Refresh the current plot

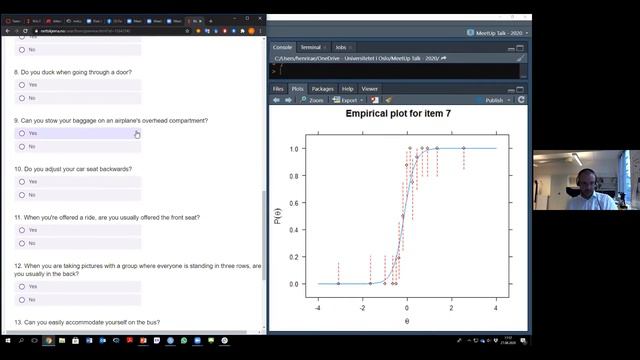521,100
